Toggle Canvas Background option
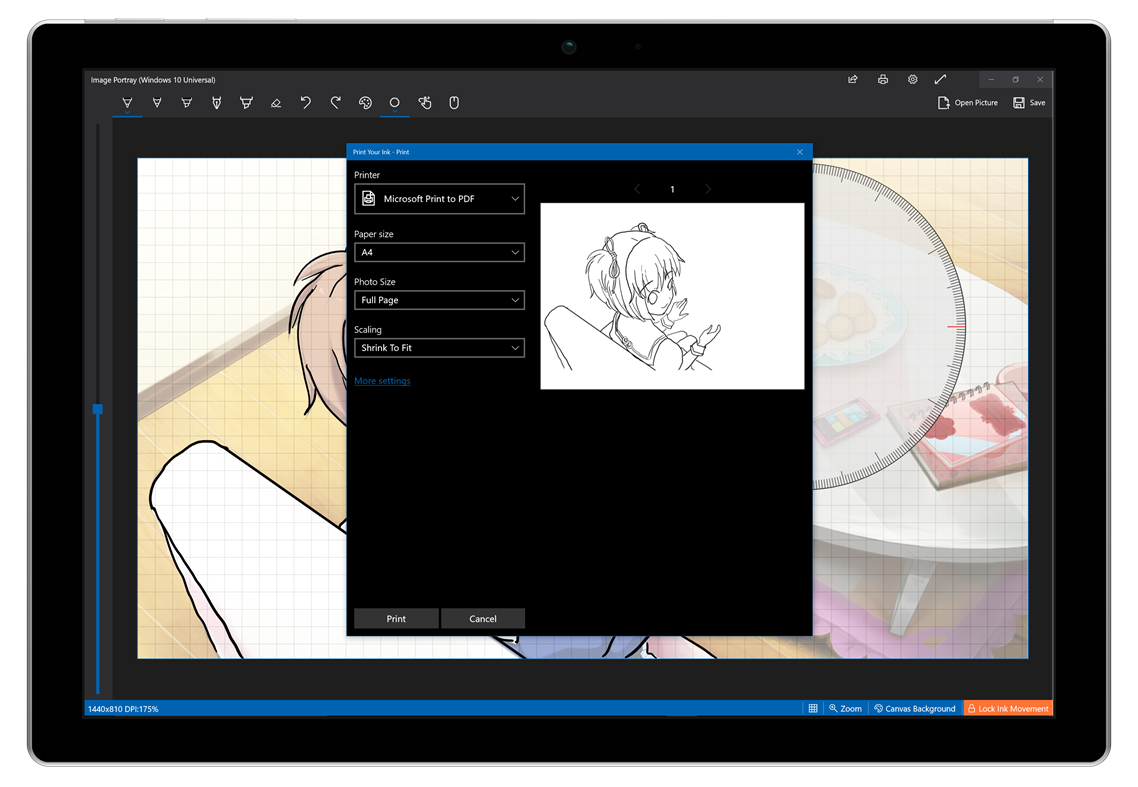The width and height of the screenshot is (1138, 787). (914, 708)
